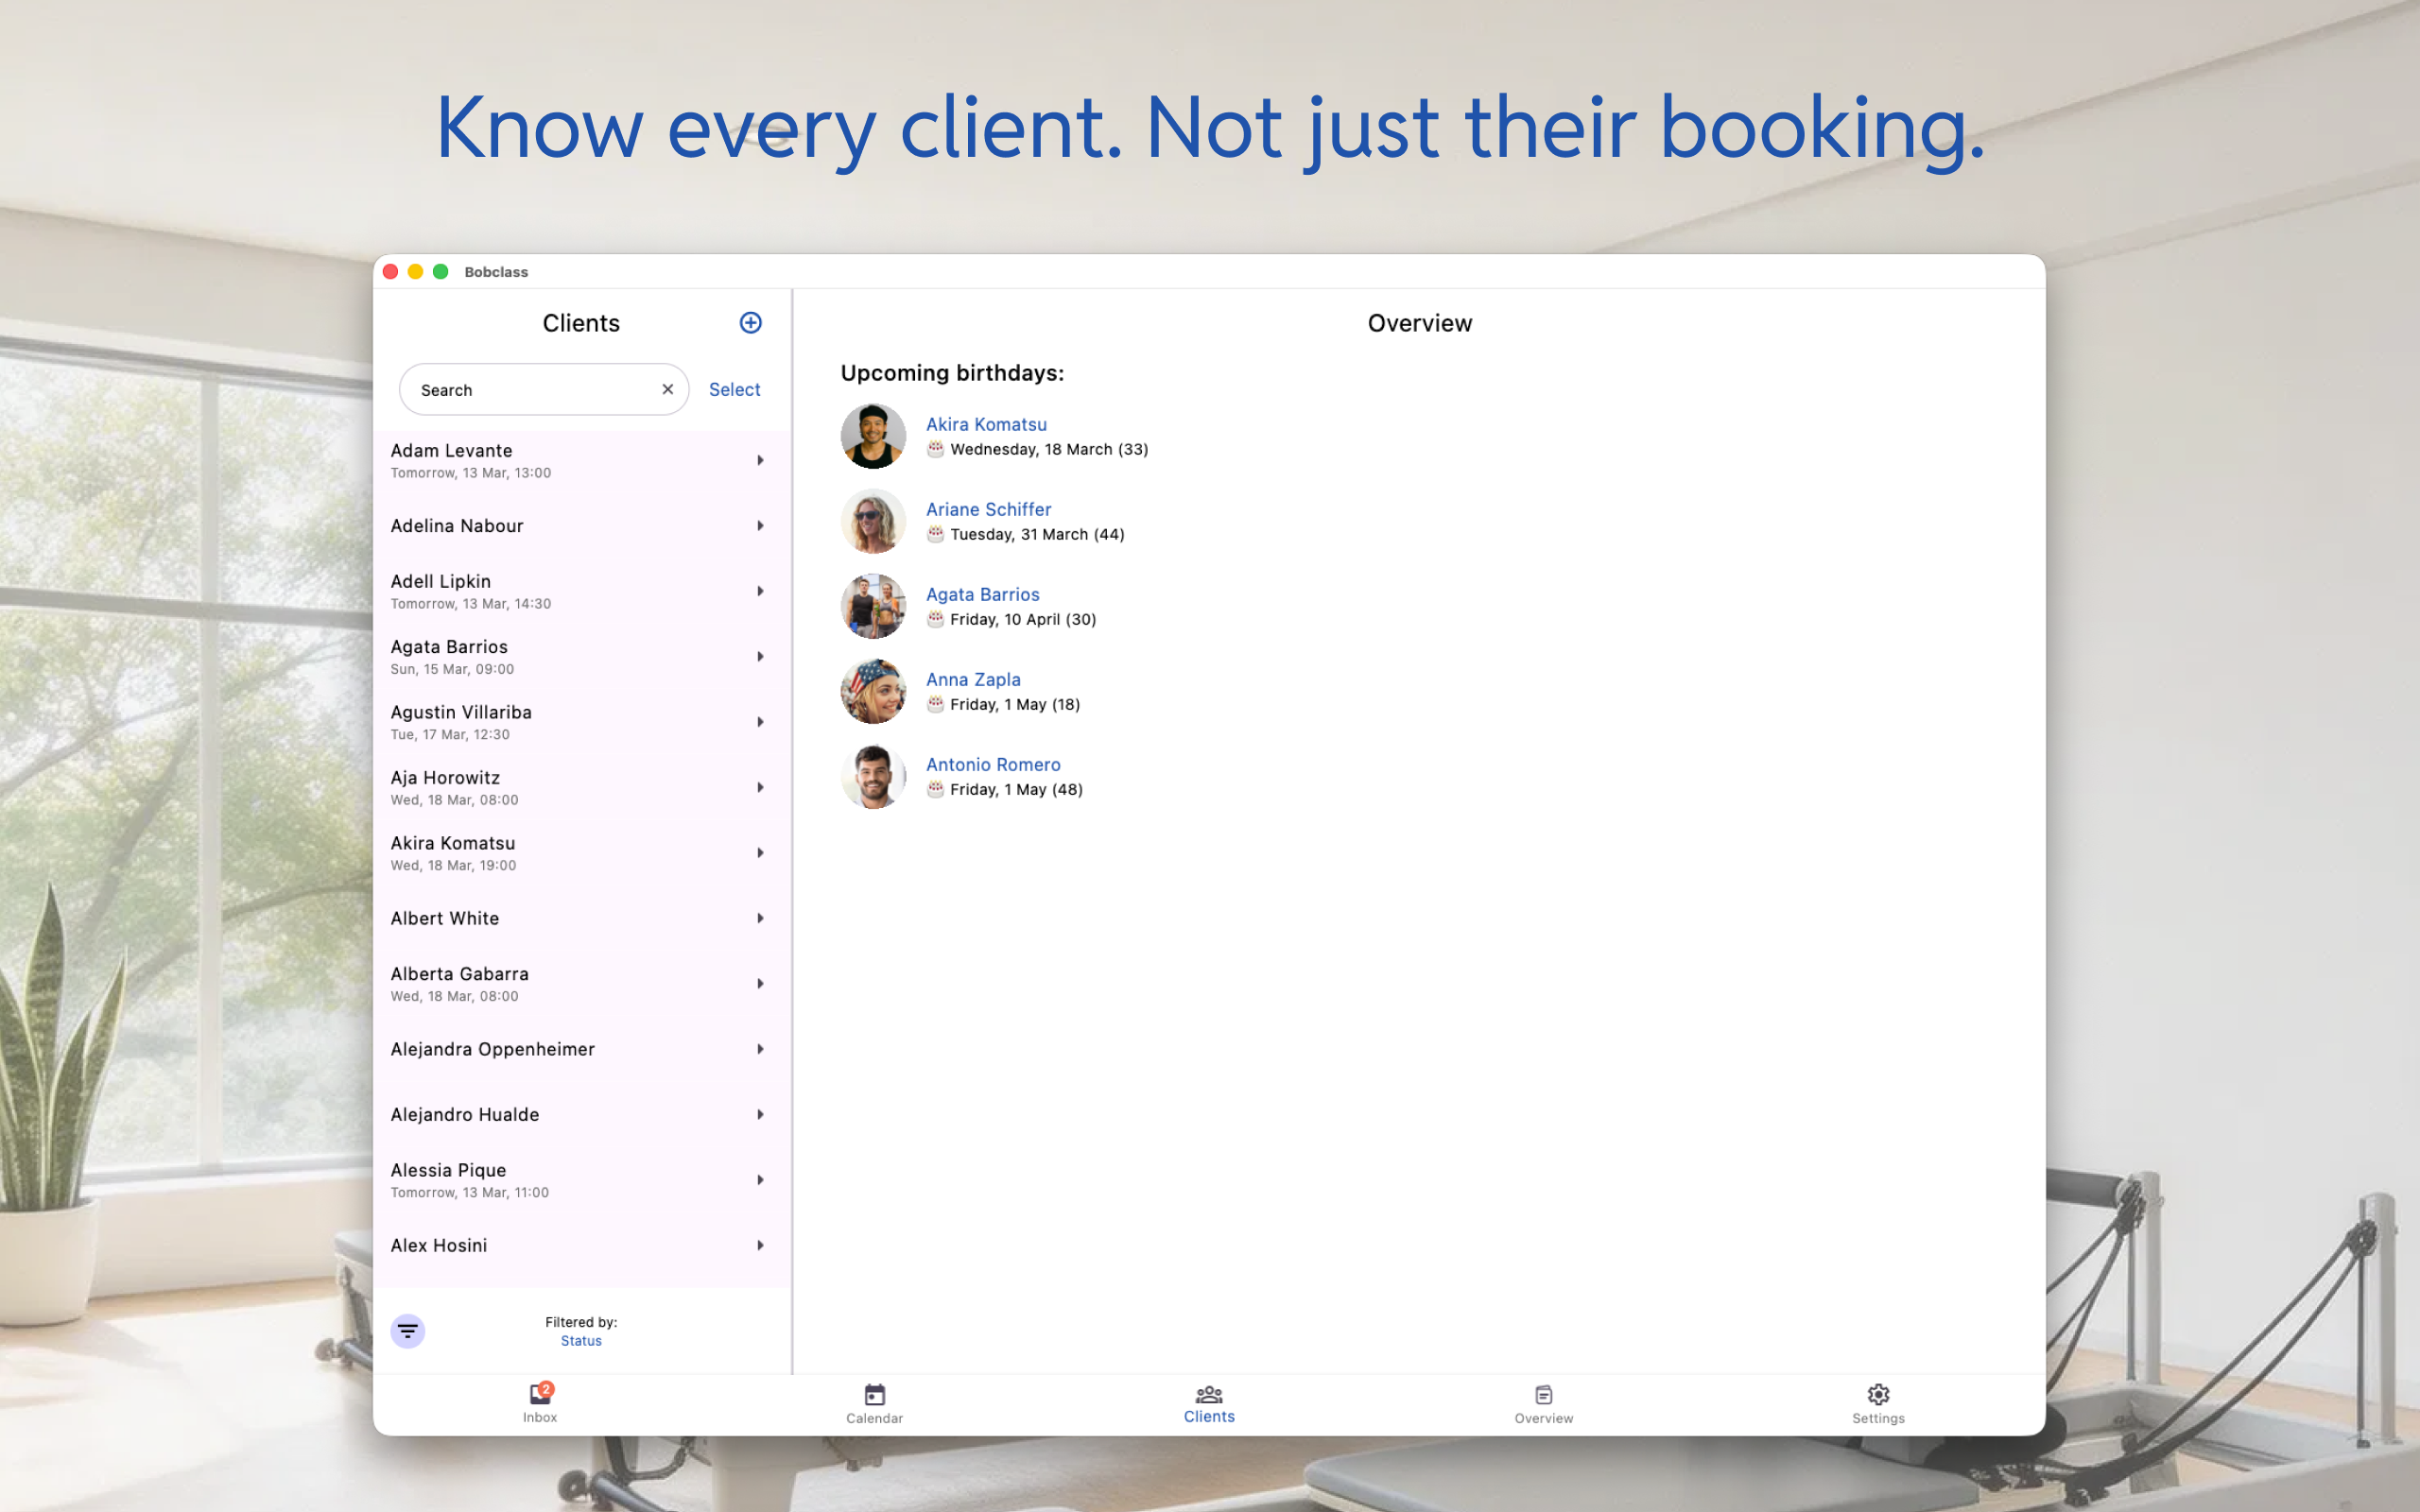This screenshot has height=1512, width=2420.
Task: Clear the search field with X icon
Action: click(x=667, y=389)
